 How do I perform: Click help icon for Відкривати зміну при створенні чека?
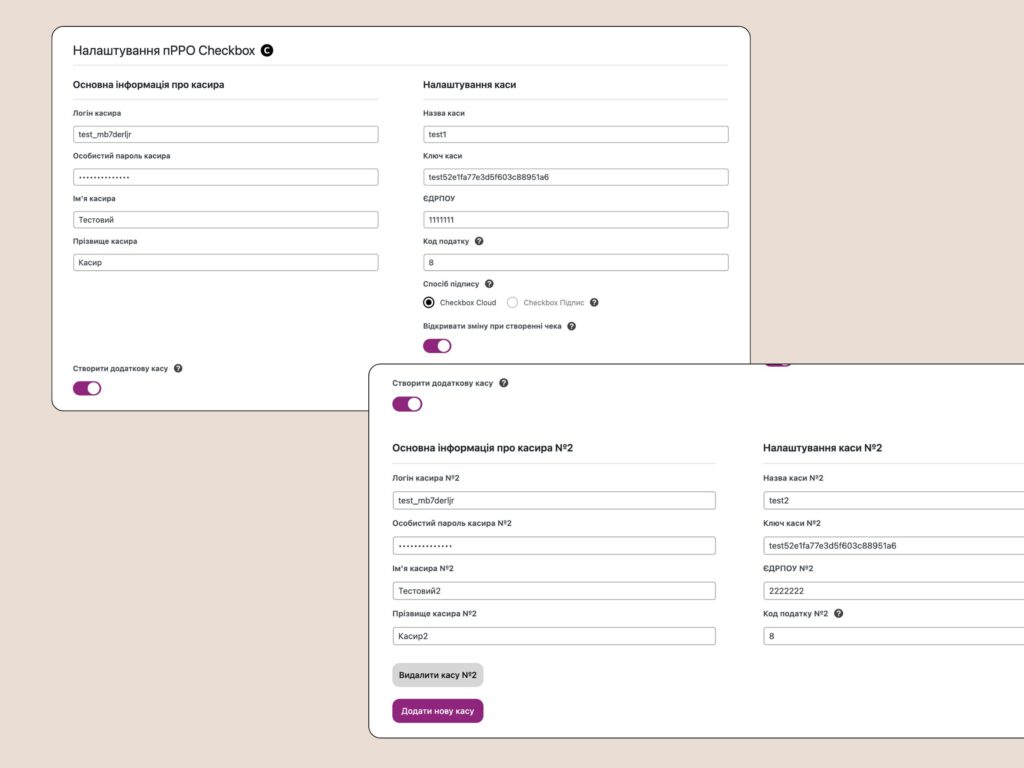[x=572, y=326]
